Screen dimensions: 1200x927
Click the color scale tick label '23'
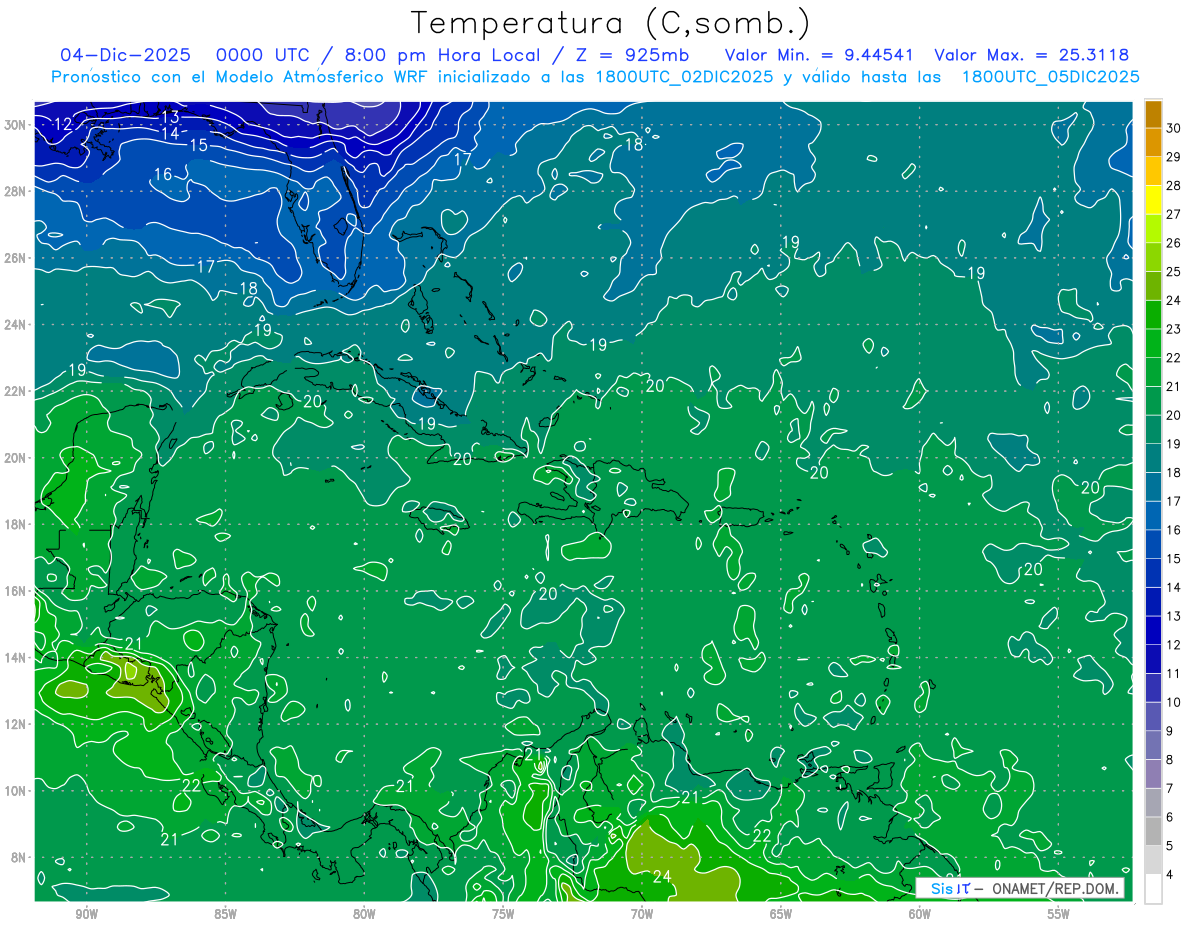1174,329
